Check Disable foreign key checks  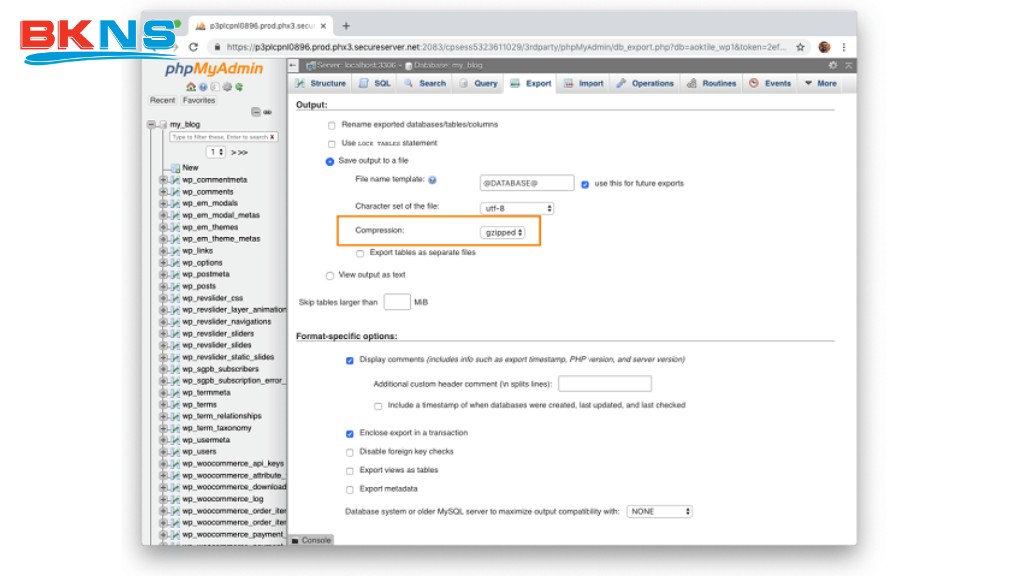coord(350,452)
